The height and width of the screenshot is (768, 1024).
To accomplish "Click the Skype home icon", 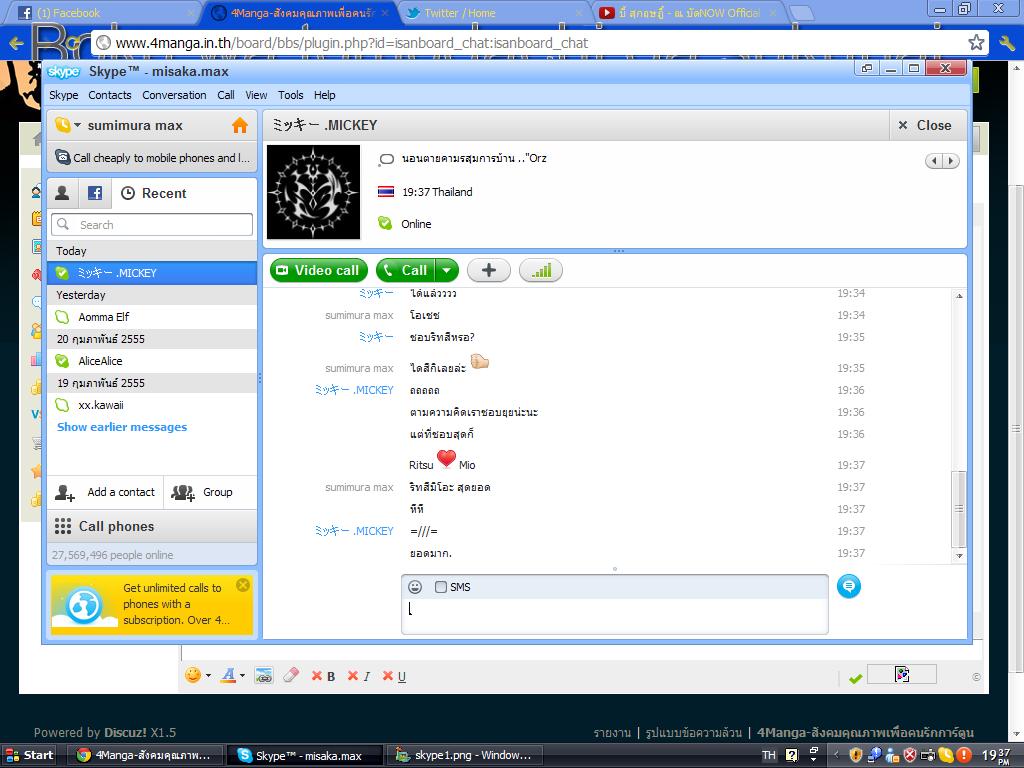I will point(240,125).
